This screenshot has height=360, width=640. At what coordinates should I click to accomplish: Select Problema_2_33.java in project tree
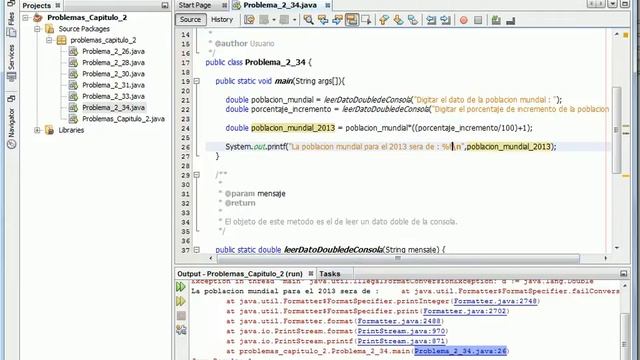coord(113,96)
